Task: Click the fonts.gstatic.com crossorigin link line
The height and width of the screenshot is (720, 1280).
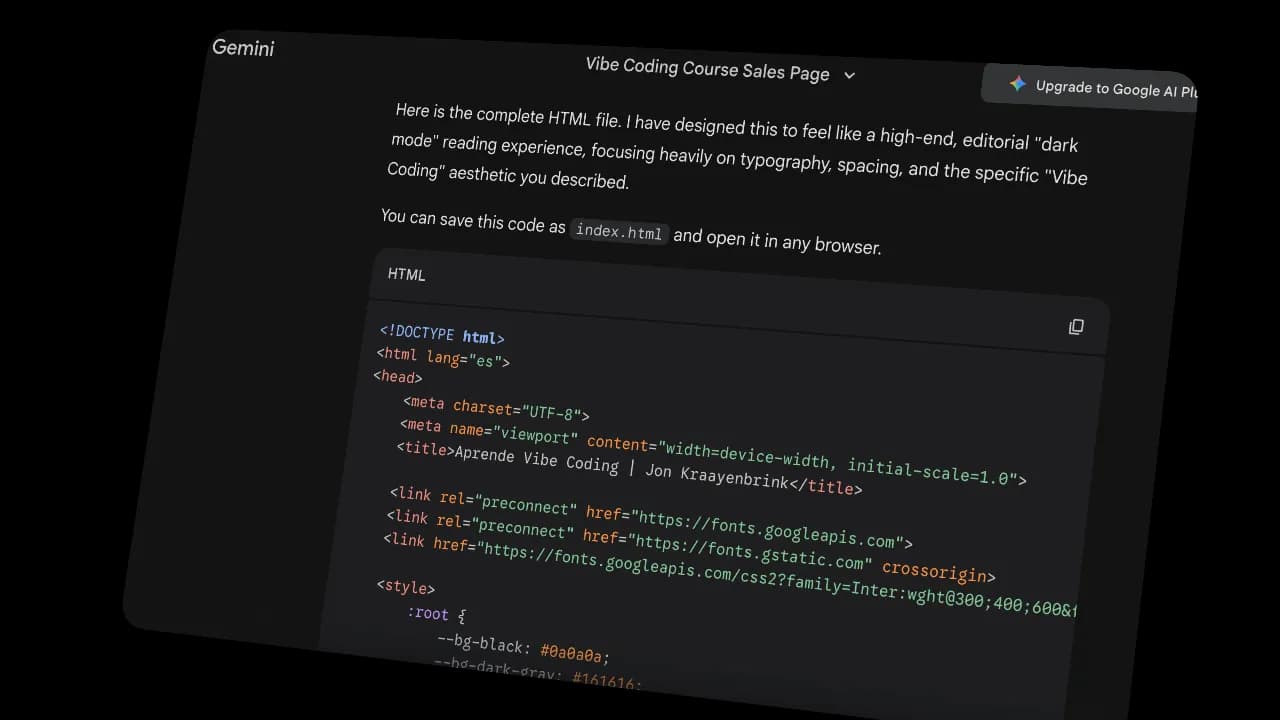Action: [690, 546]
